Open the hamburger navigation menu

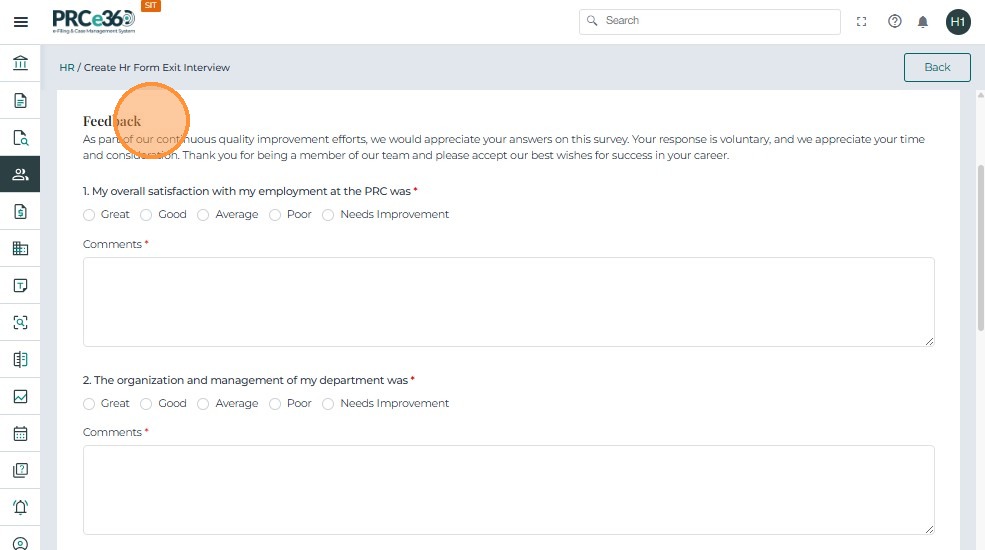coord(20,22)
